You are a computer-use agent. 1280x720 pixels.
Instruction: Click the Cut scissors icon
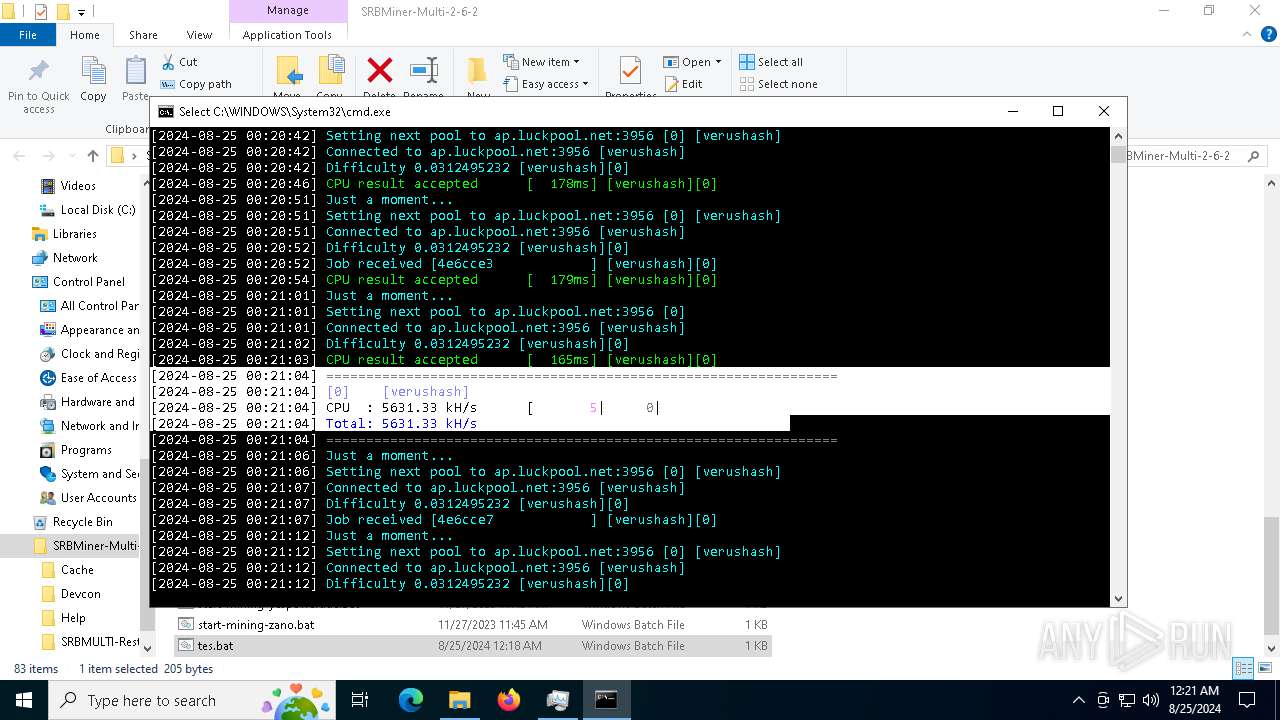(x=167, y=62)
